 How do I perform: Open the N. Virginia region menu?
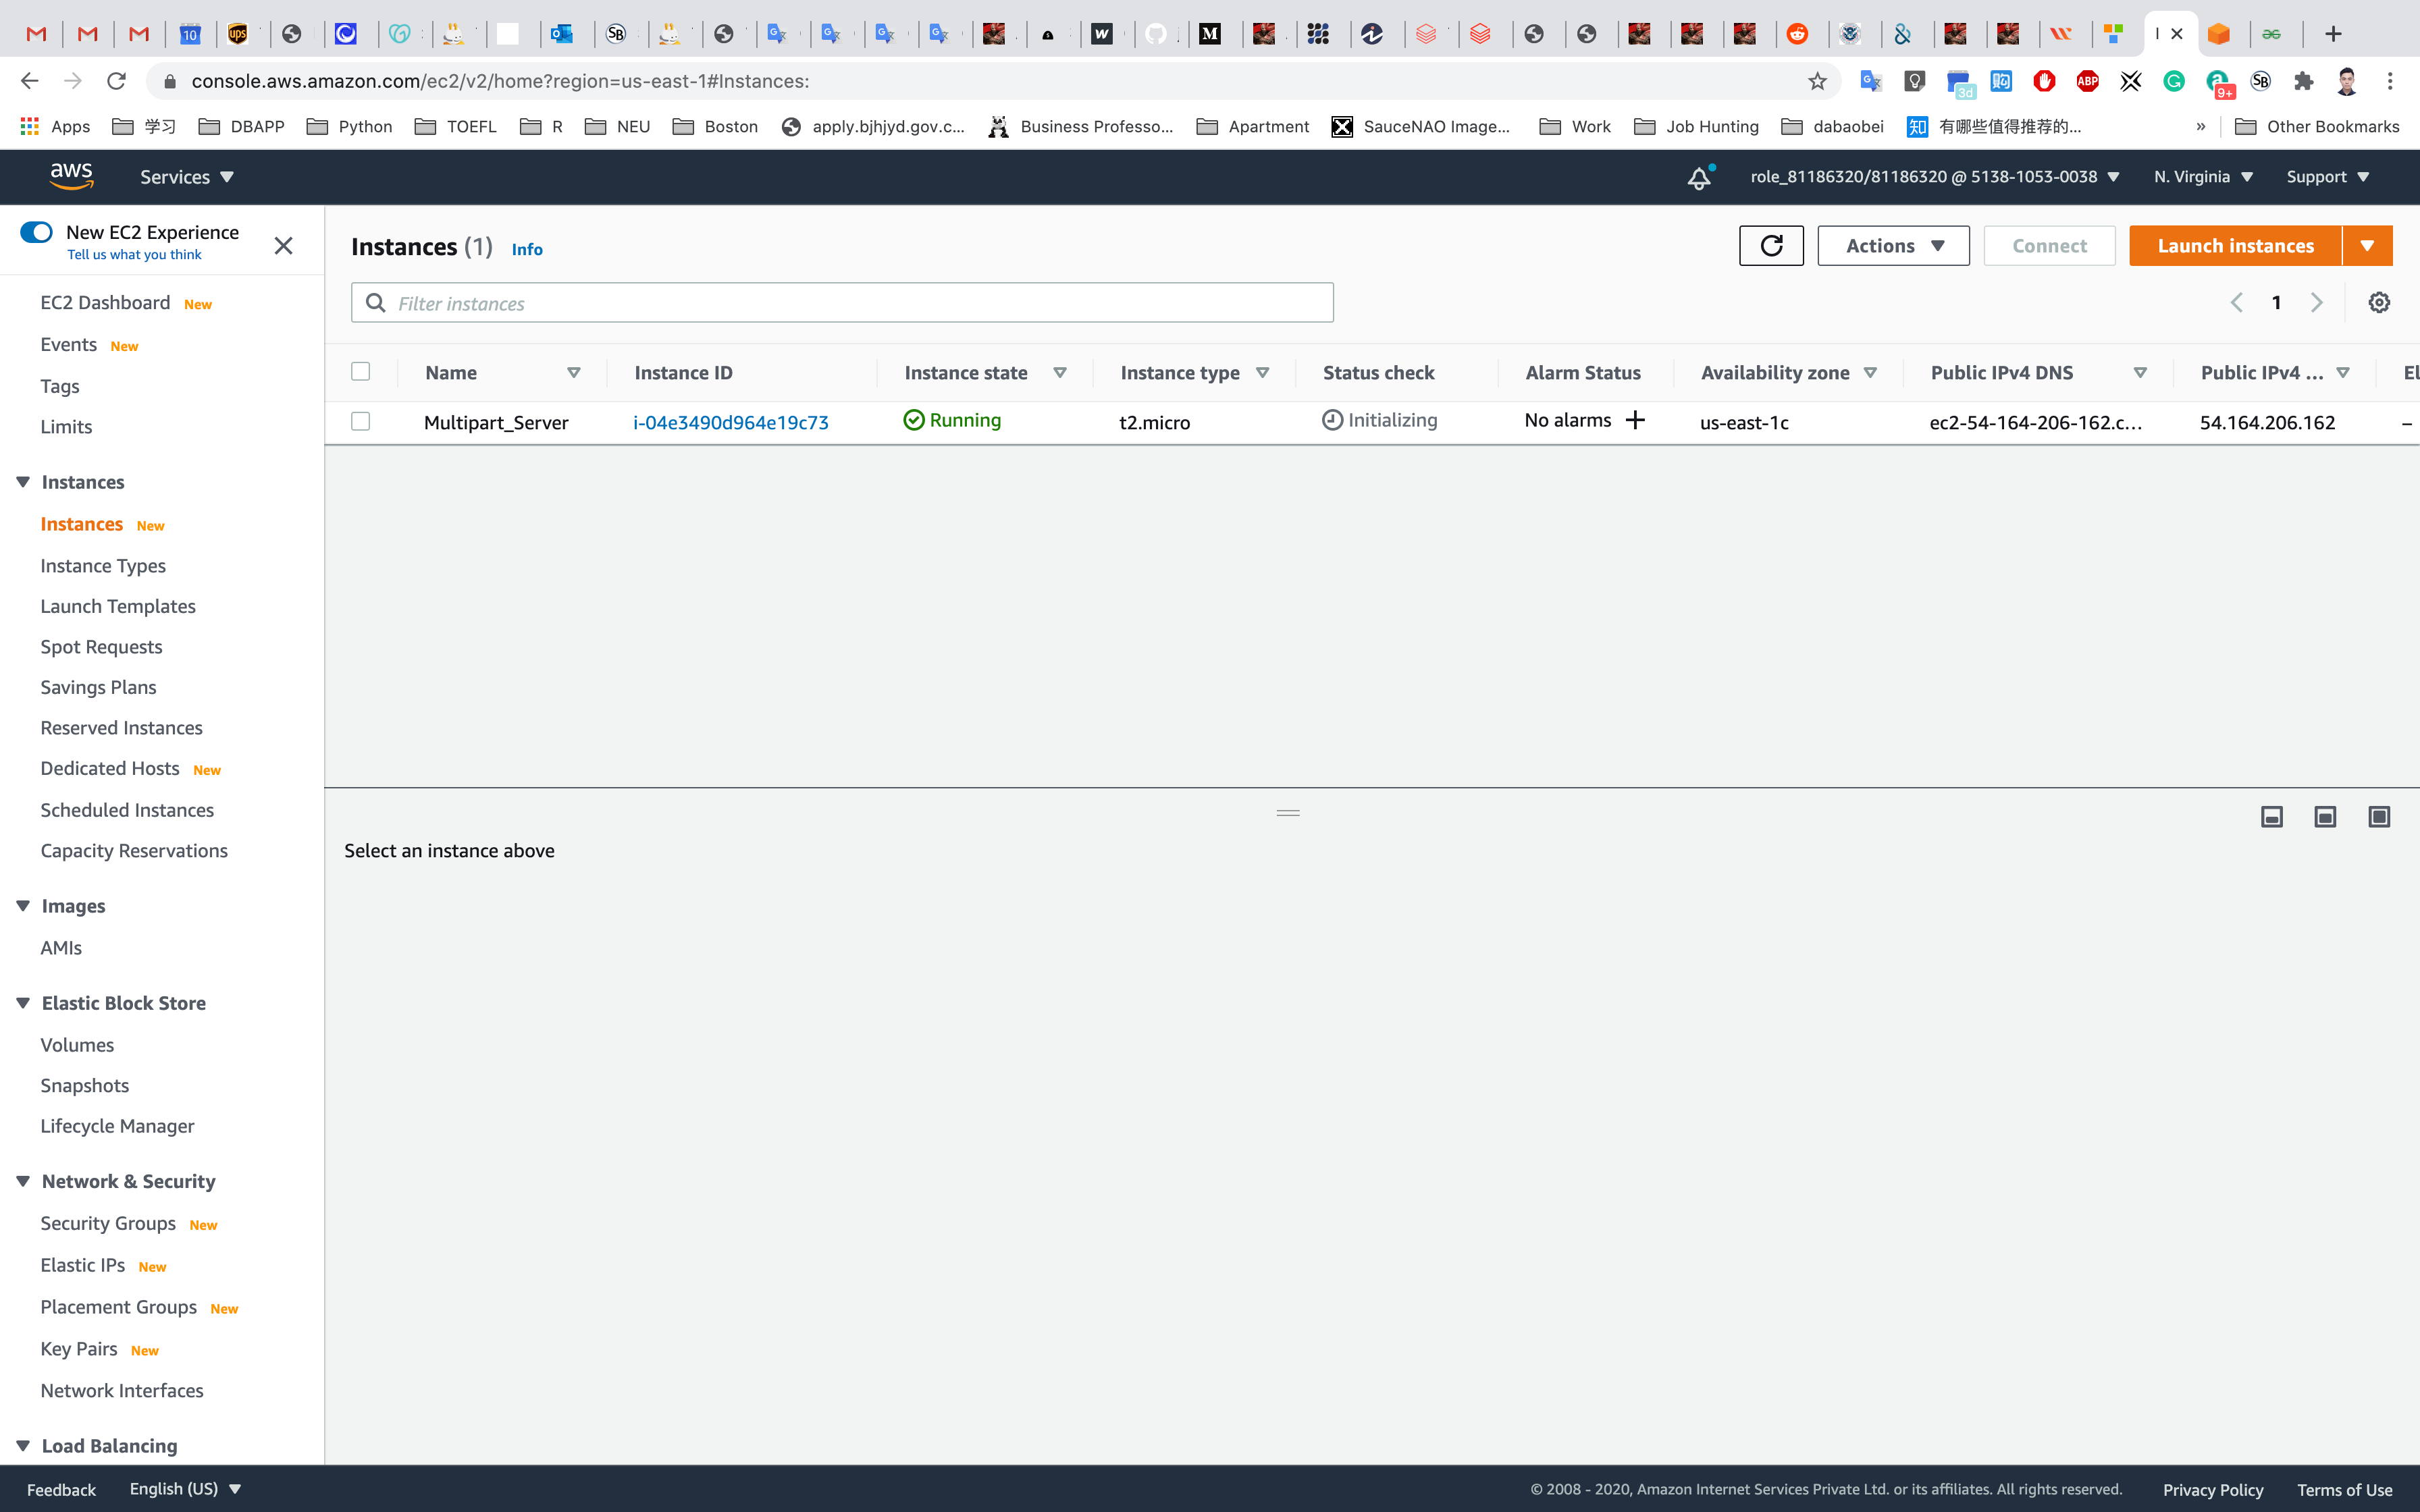2203,177
